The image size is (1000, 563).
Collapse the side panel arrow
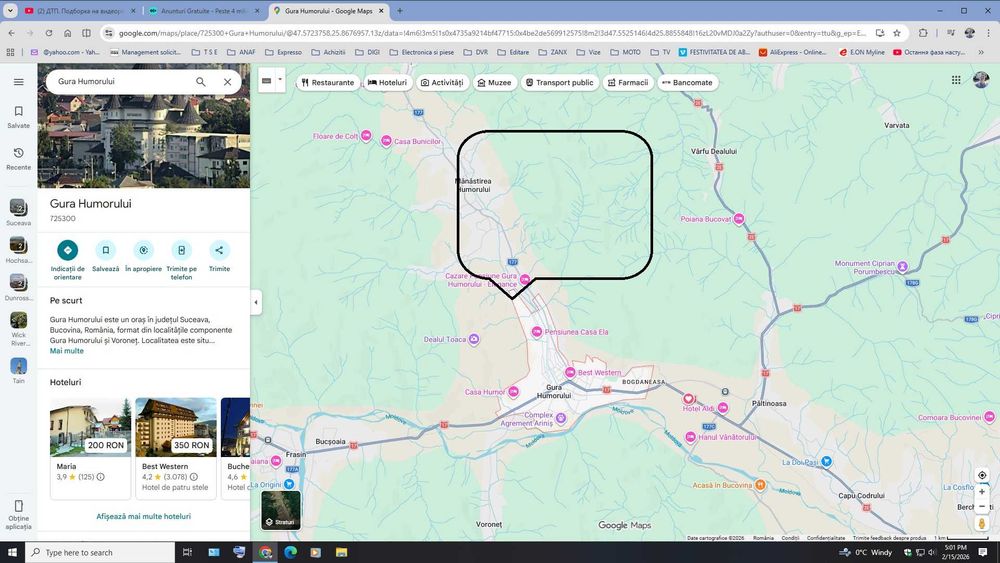tap(256, 302)
